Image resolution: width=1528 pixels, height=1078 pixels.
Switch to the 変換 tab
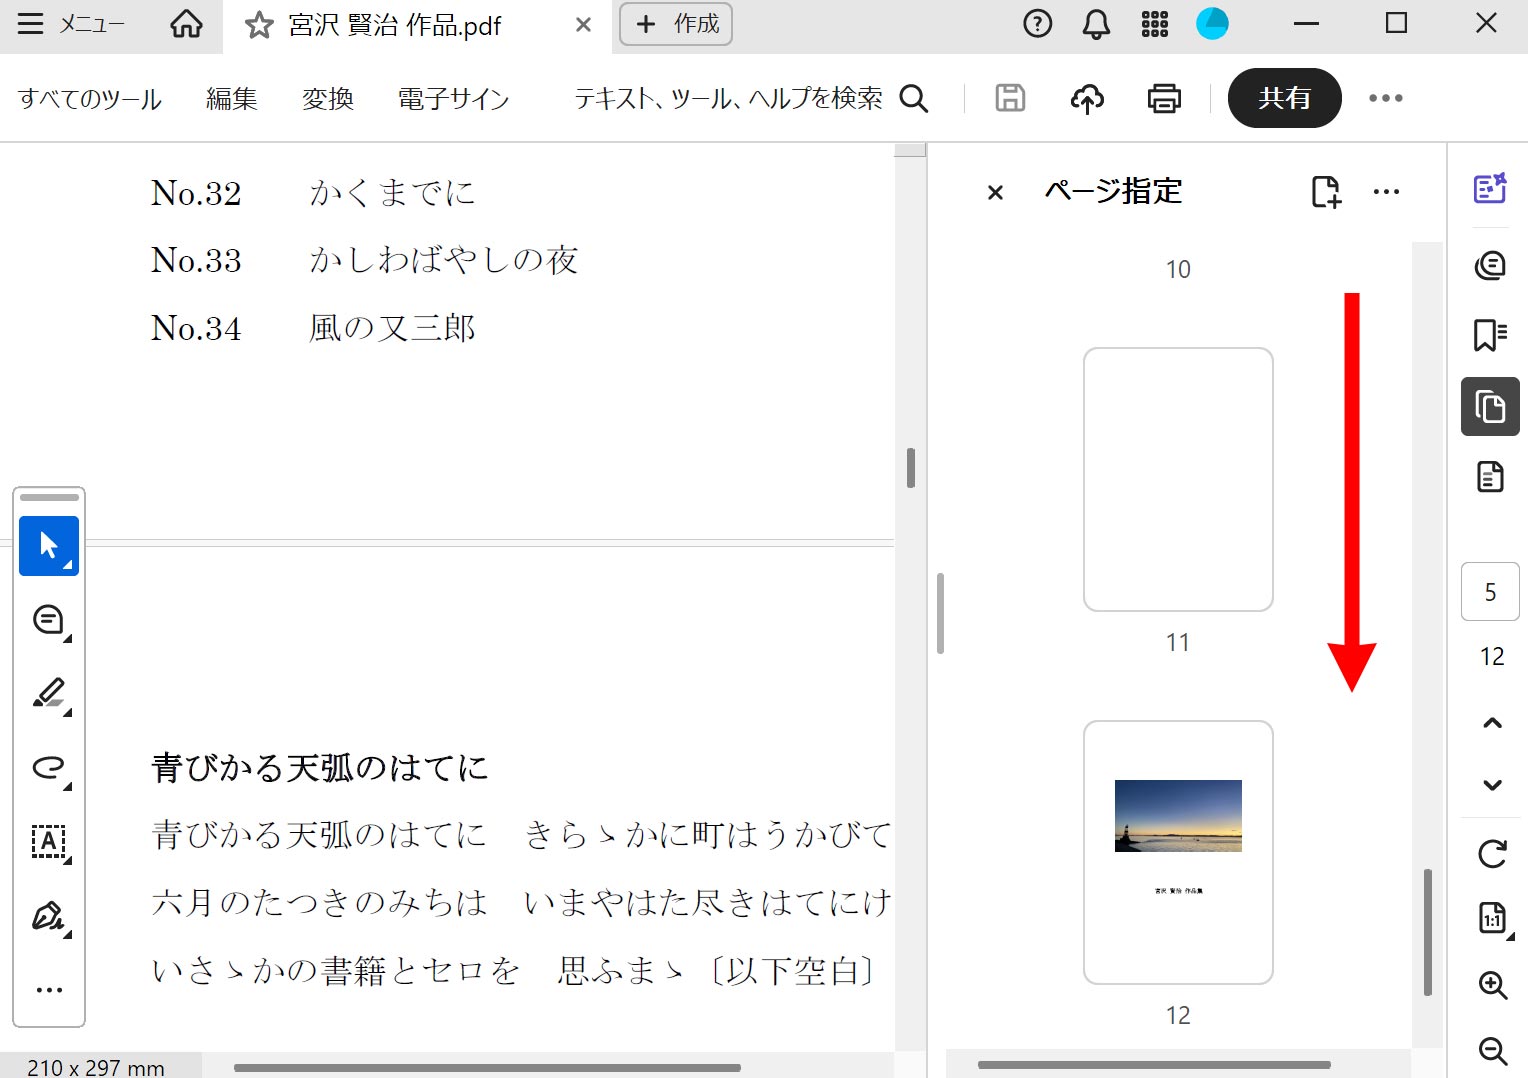coord(327,98)
